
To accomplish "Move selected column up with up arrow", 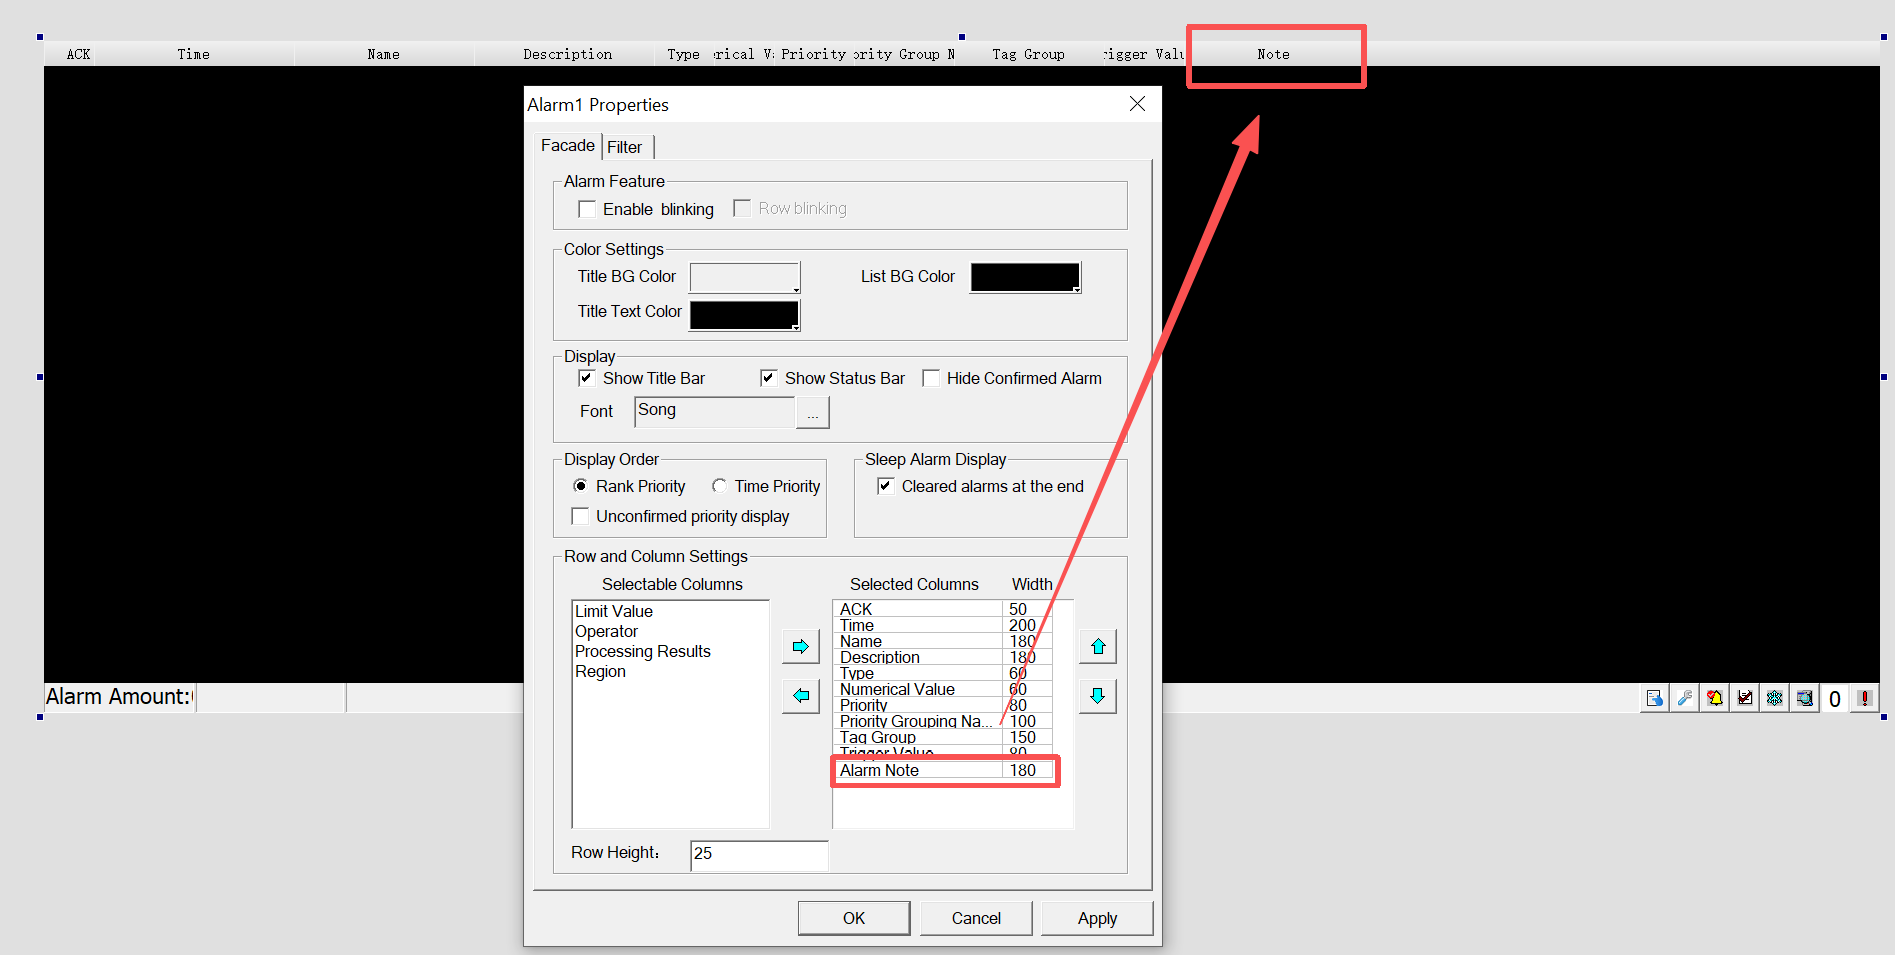I will point(1097,646).
